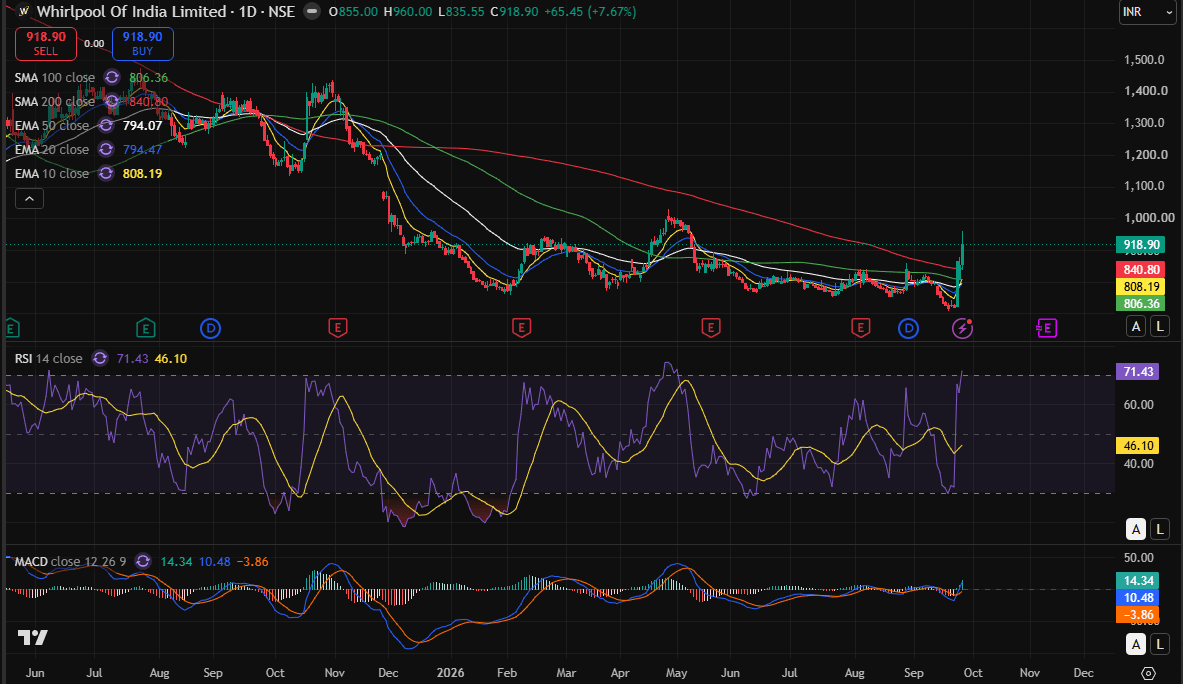Click the purple 71.43 RSI scale label
This screenshot has width=1183, height=684.
1138,371
